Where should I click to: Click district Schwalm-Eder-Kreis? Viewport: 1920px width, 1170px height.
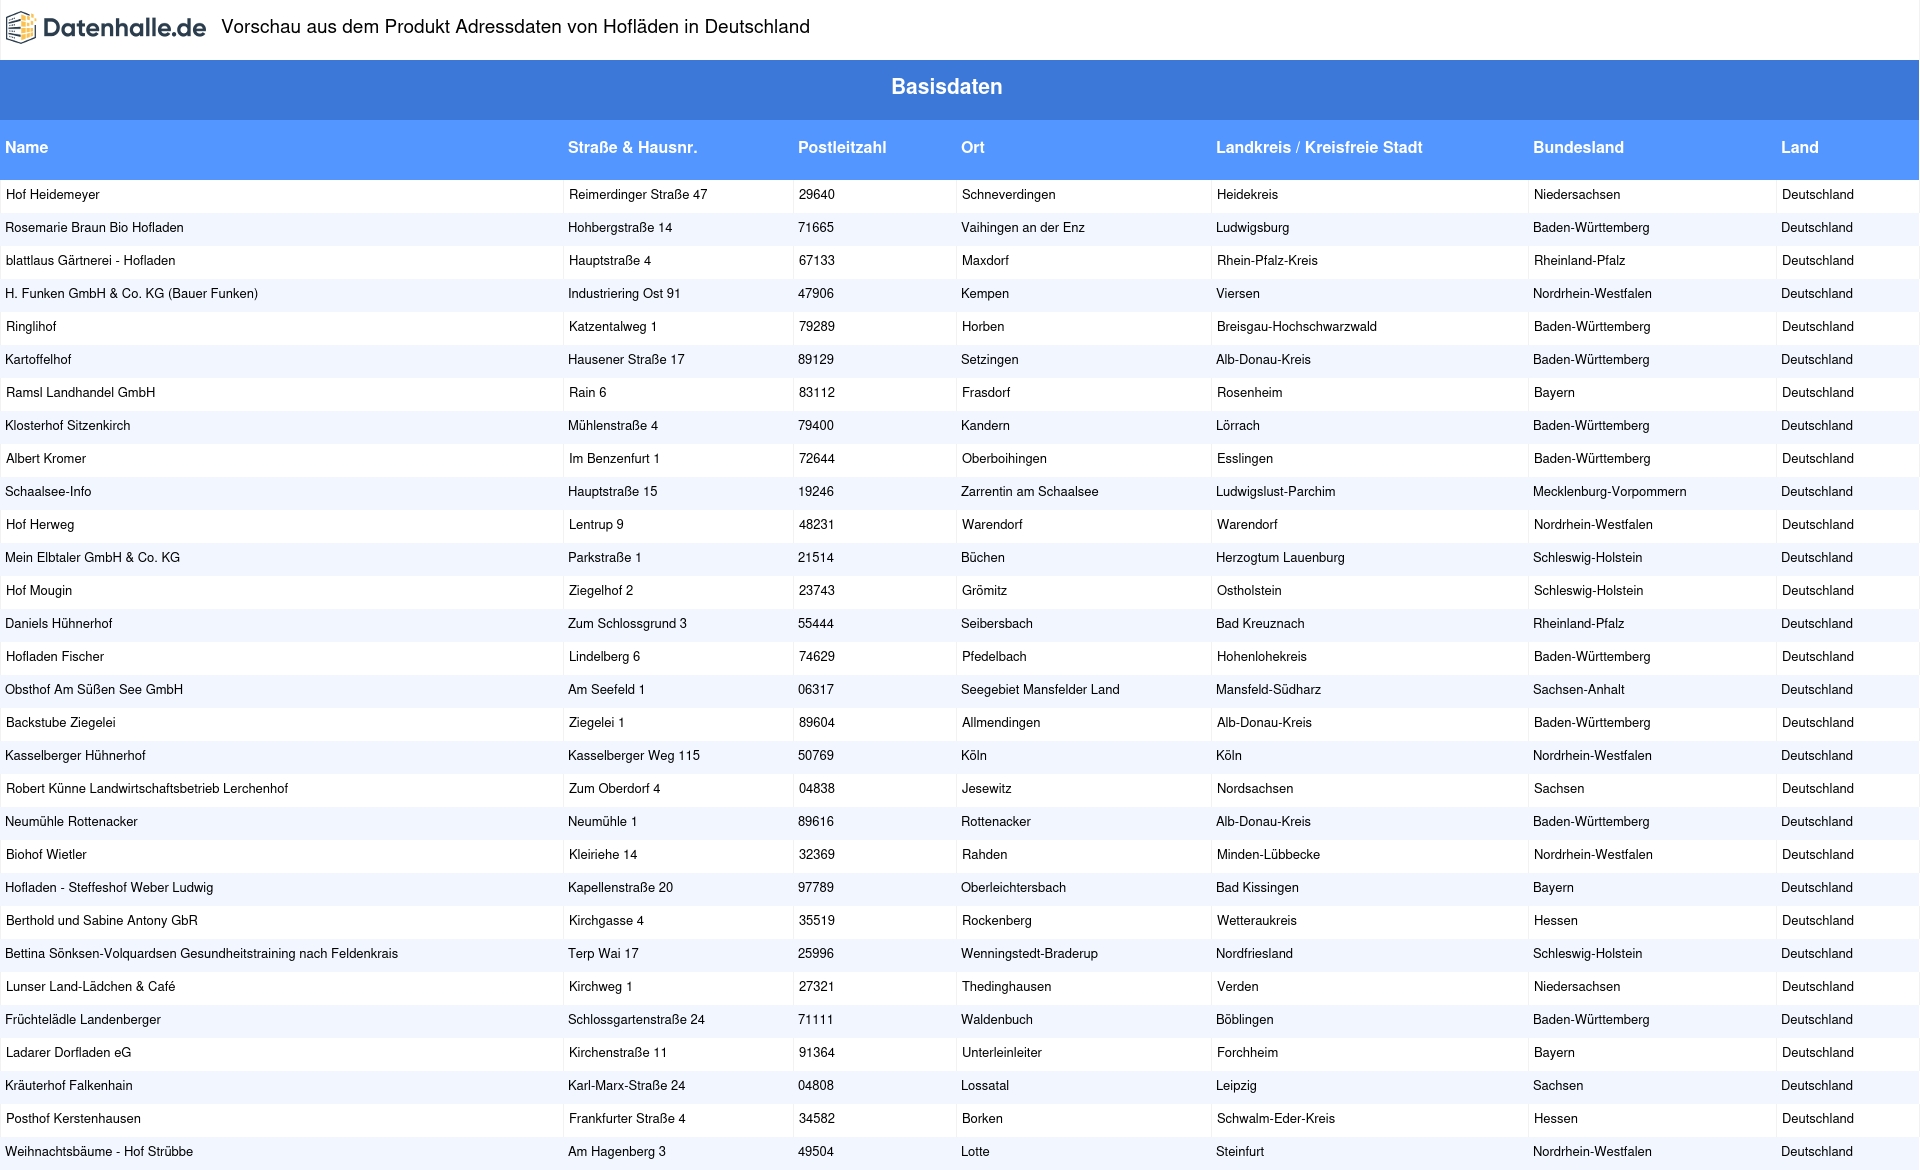[1275, 1119]
